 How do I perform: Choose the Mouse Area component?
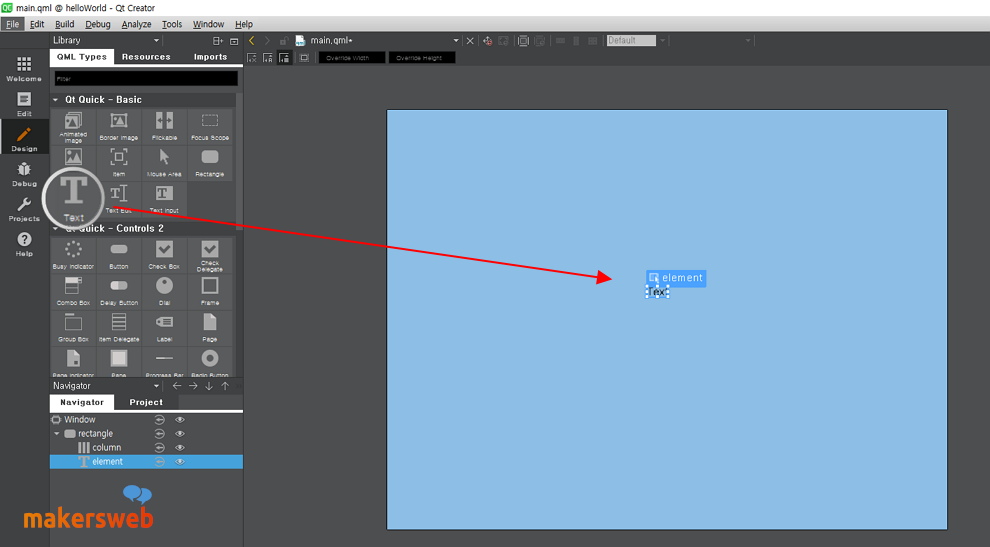[164, 163]
